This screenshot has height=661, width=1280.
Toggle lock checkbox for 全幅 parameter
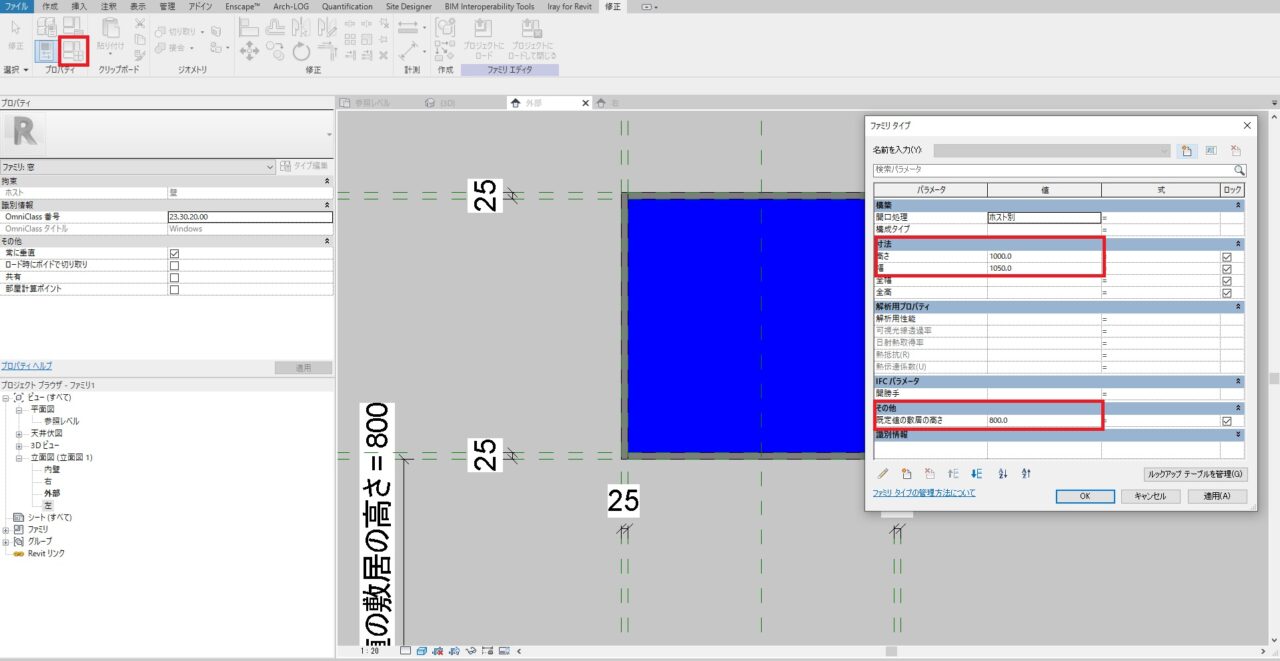1226,281
